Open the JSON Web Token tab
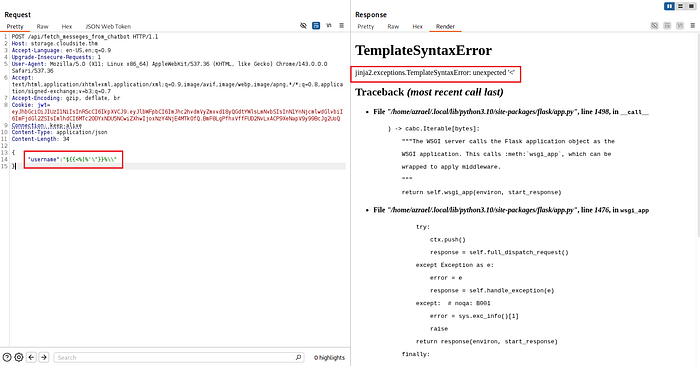This screenshot has height=366, width=700. pyautogui.click(x=108, y=26)
